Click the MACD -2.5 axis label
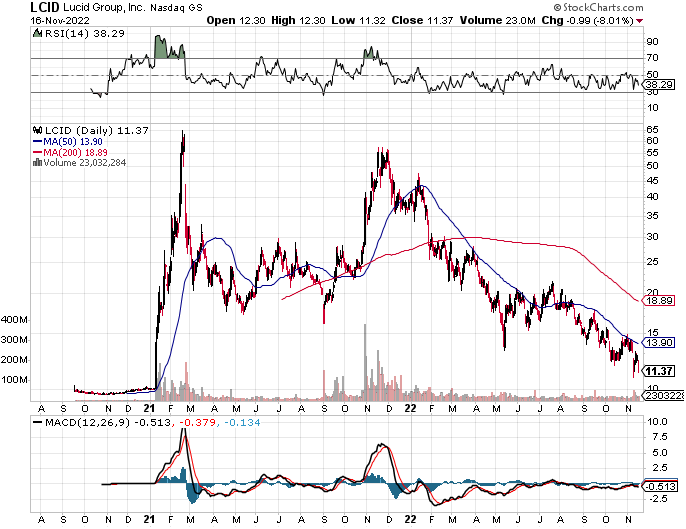This screenshot has height=529, width=686. click(657, 499)
